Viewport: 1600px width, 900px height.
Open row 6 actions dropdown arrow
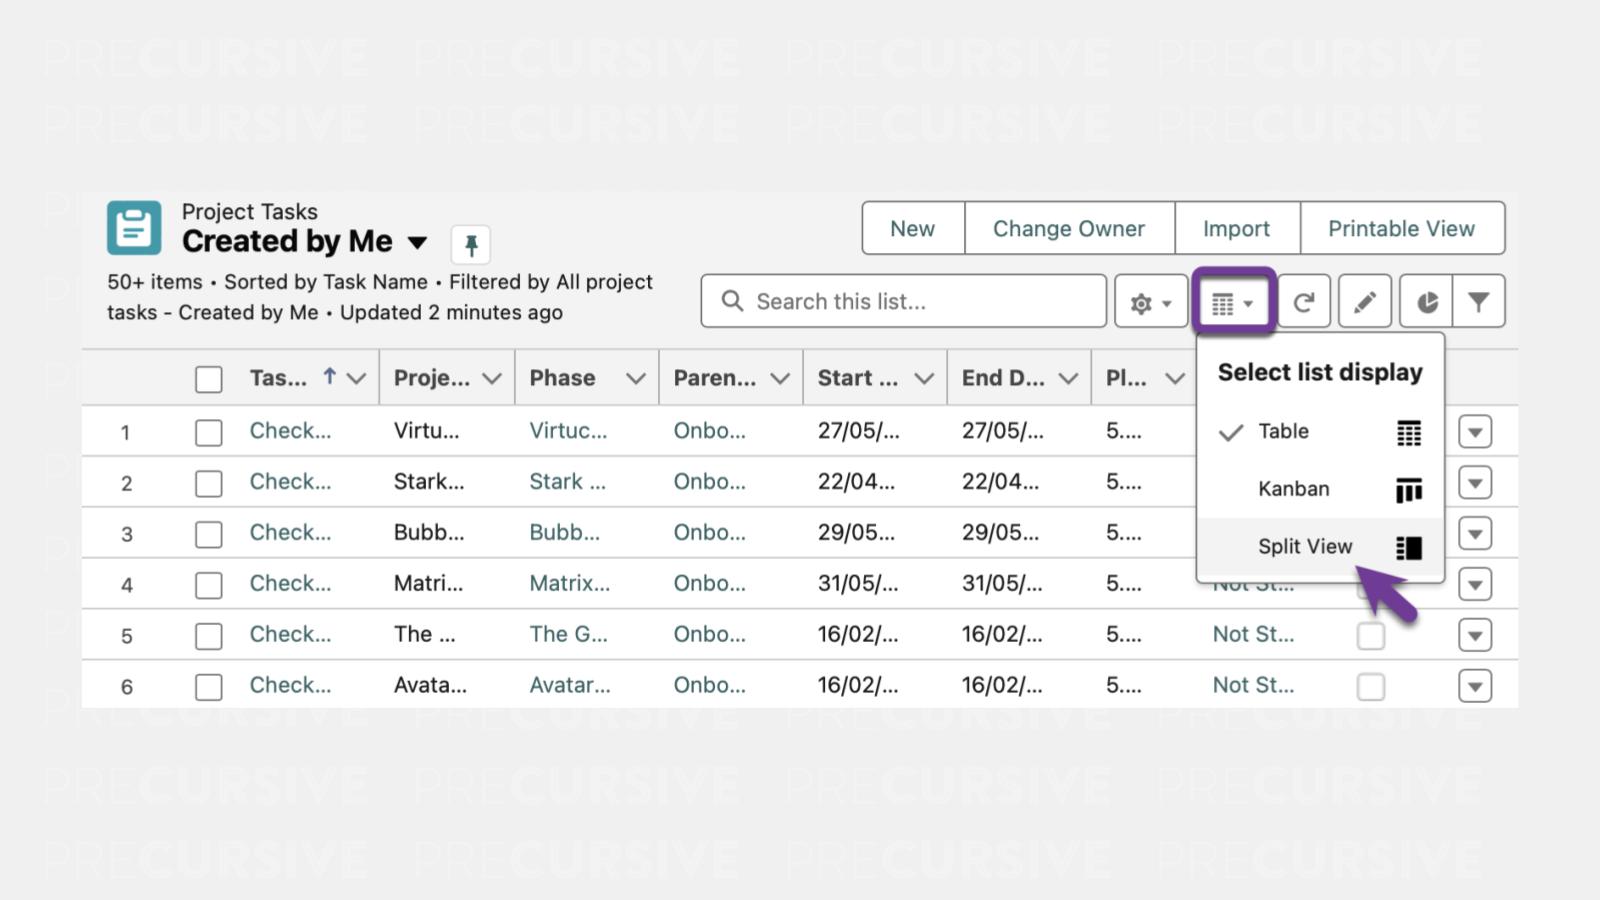pos(1475,686)
